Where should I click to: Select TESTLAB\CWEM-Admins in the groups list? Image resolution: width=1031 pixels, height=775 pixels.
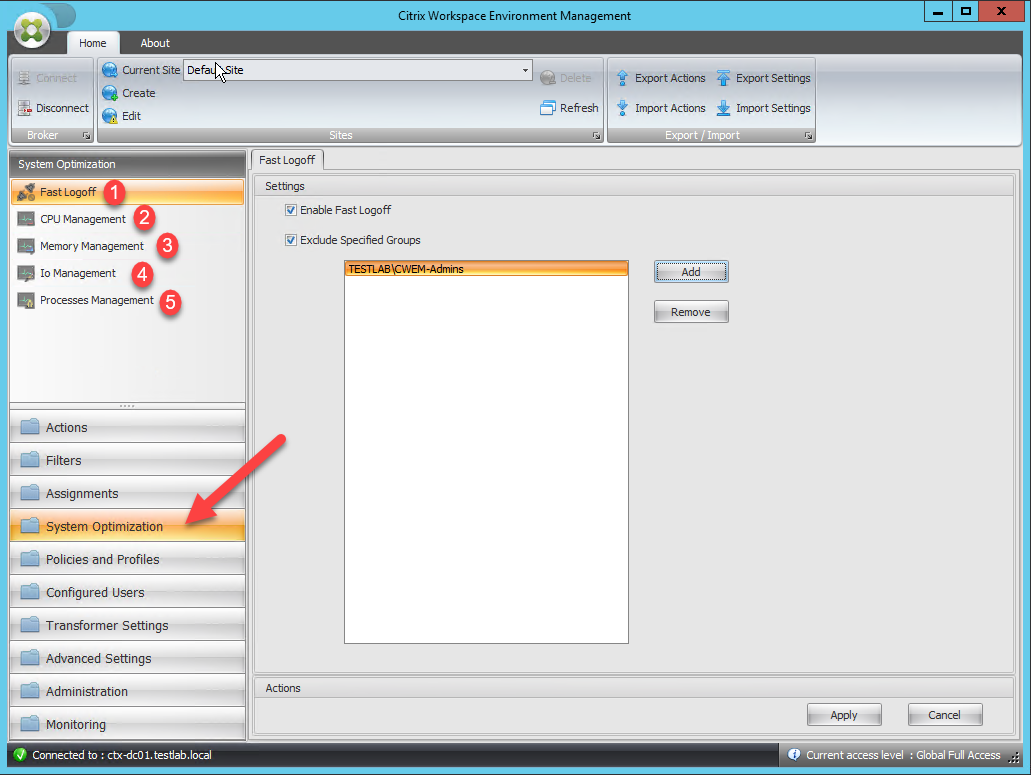pyautogui.click(x=486, y=269)
